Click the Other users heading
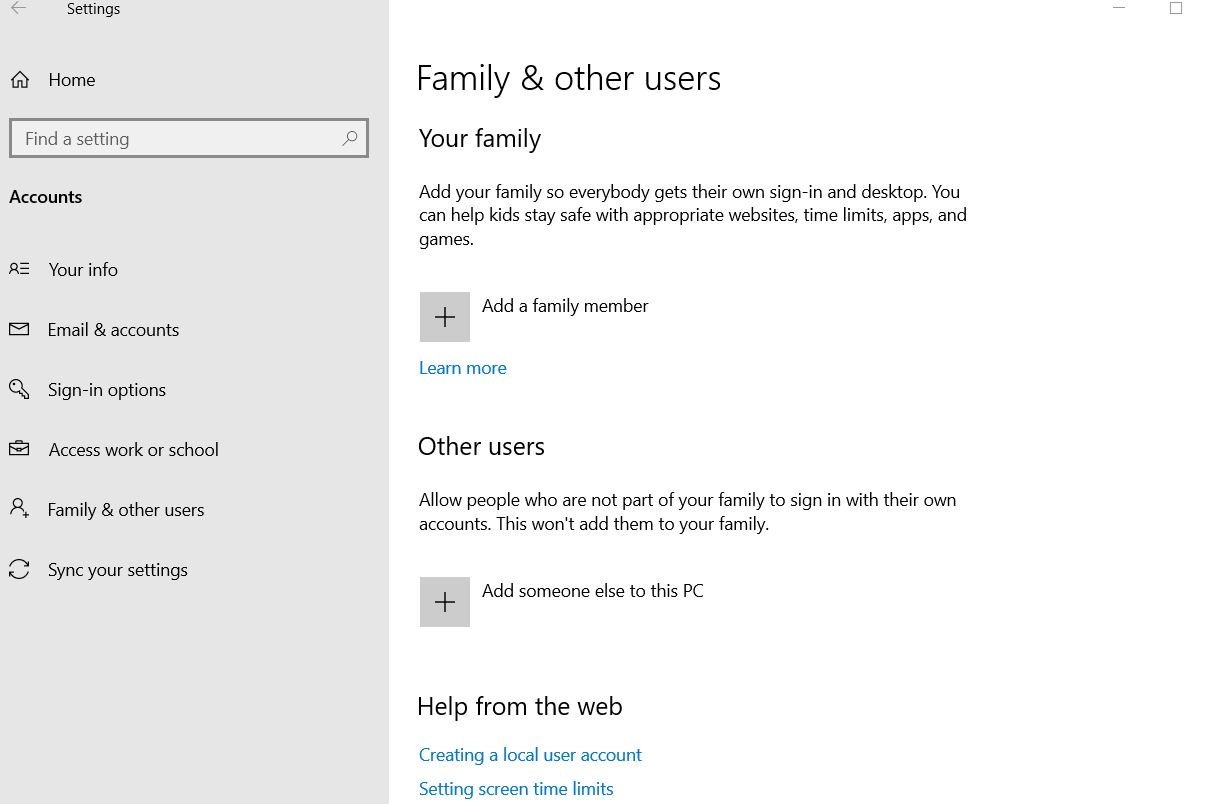The width and height of the screenshot is (1214, 804). [481, 446]
